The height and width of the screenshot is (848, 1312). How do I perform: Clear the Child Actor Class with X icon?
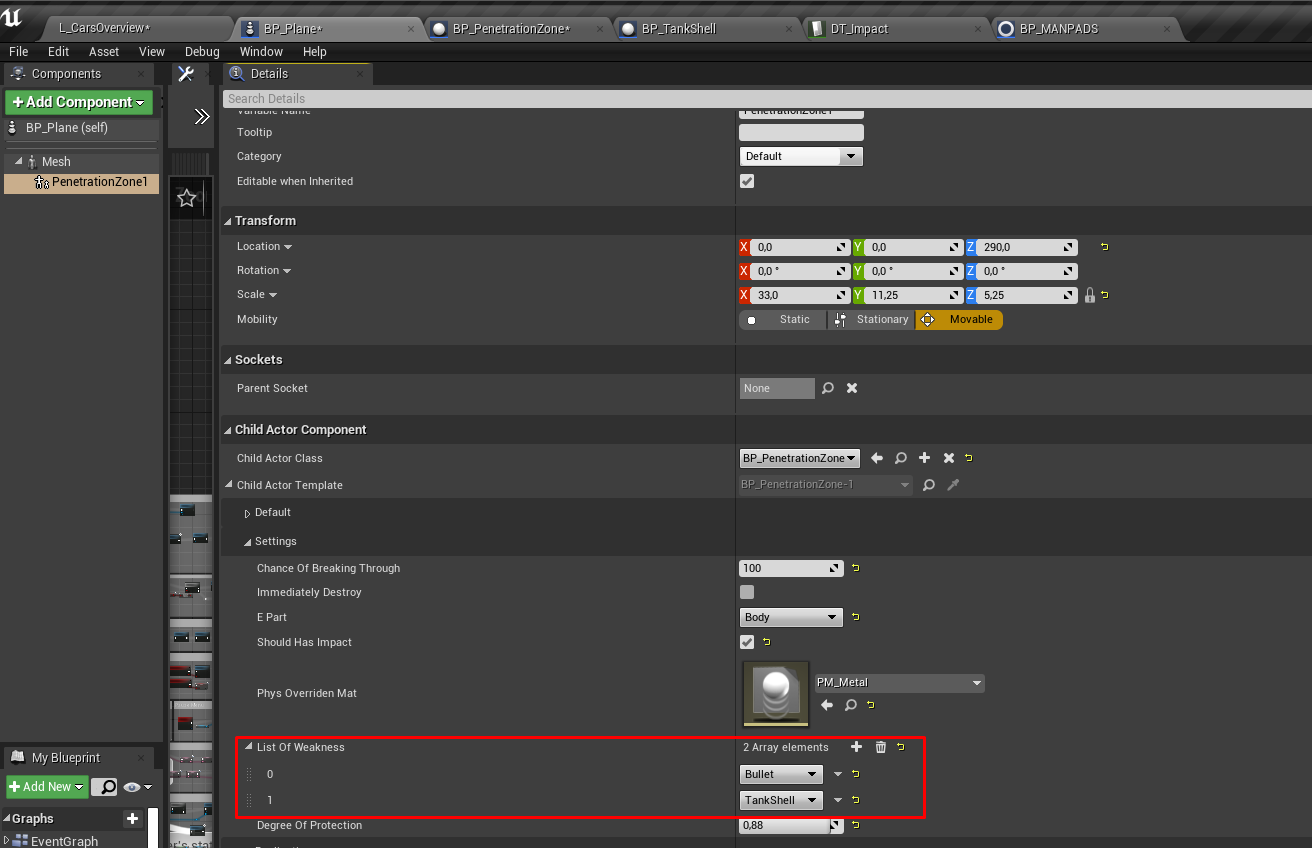[x=949, y=458]
